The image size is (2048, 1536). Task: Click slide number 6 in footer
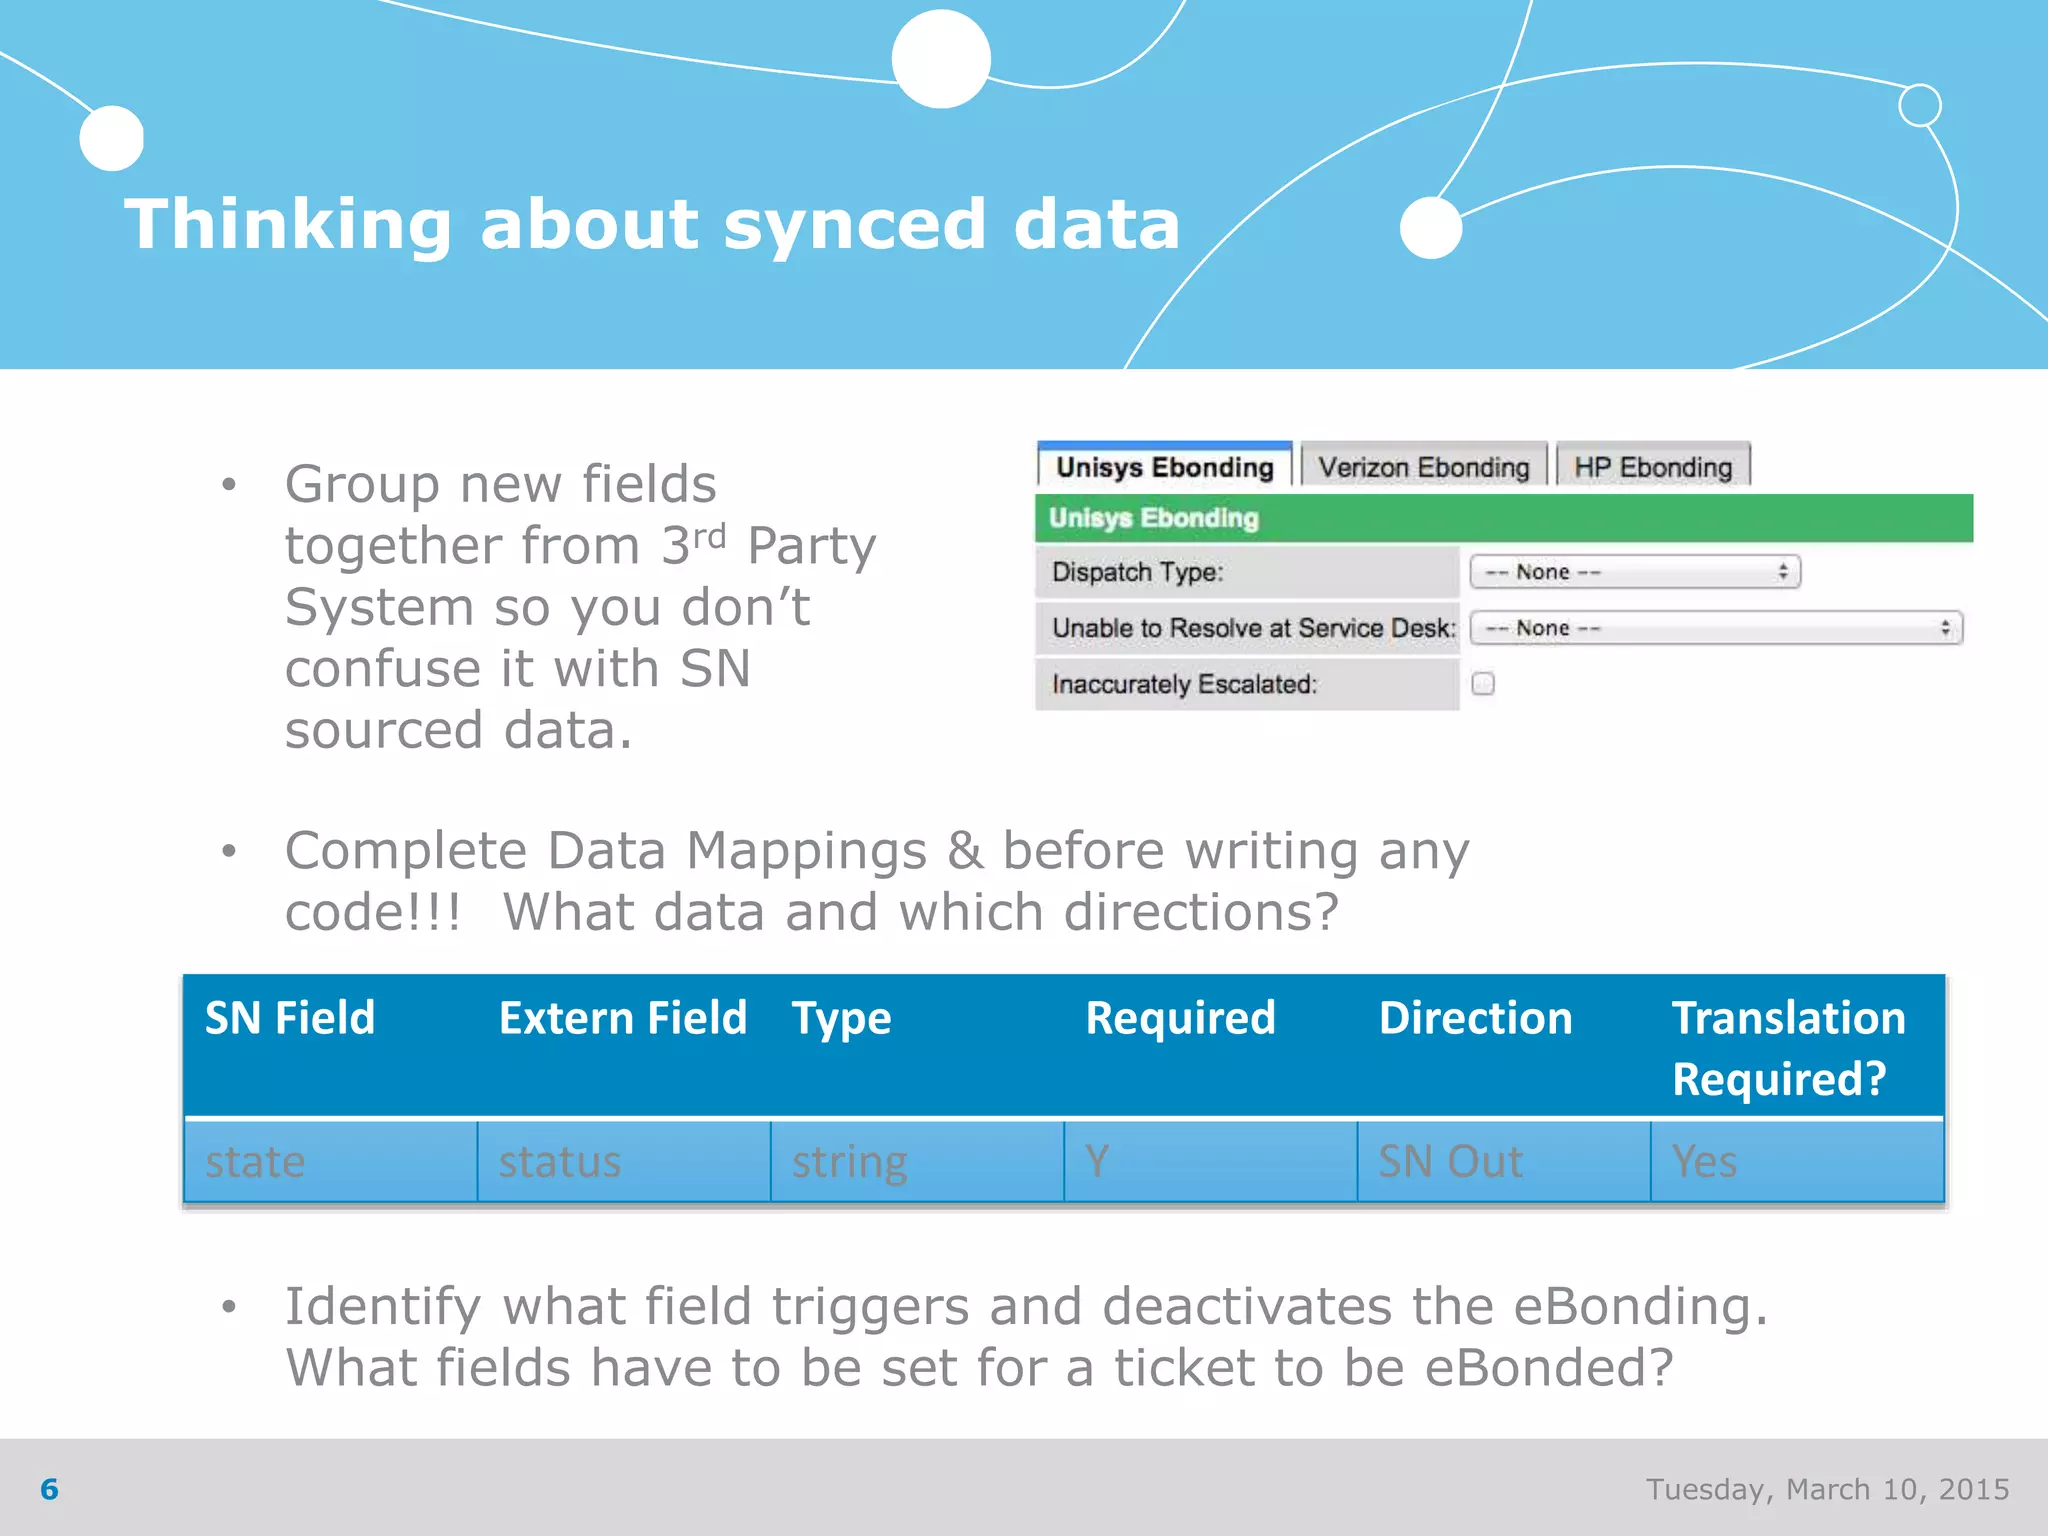click(x=49, y=1489)
